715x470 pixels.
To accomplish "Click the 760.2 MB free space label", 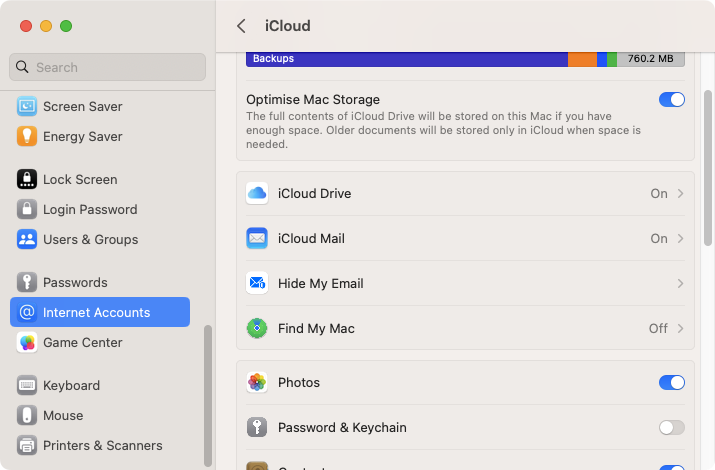I will tap(650, 58).
